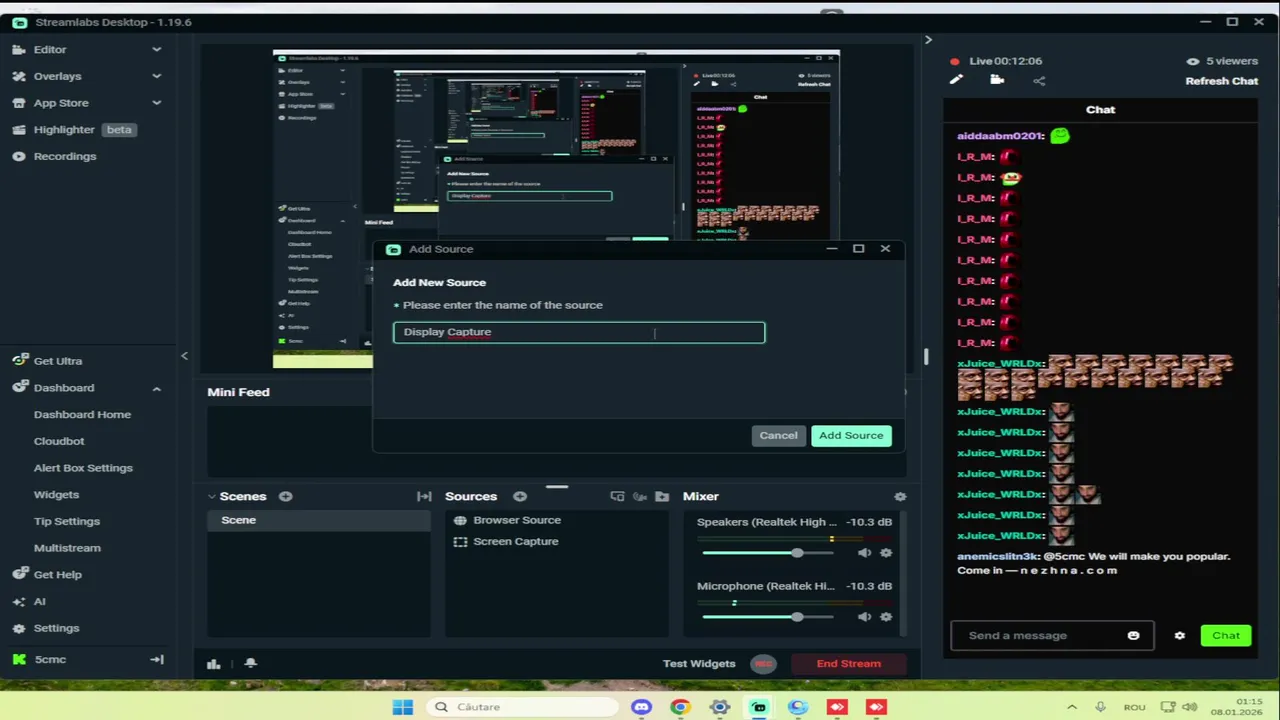This screenshot has height=720, width=1280.
Task: Mute the Microphone audio
Action: point(864,617)
